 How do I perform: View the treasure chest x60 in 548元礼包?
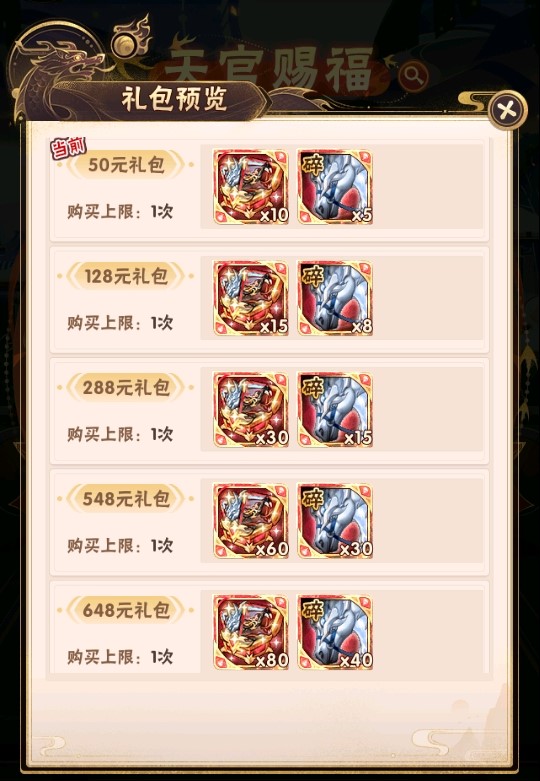(251, 521)
